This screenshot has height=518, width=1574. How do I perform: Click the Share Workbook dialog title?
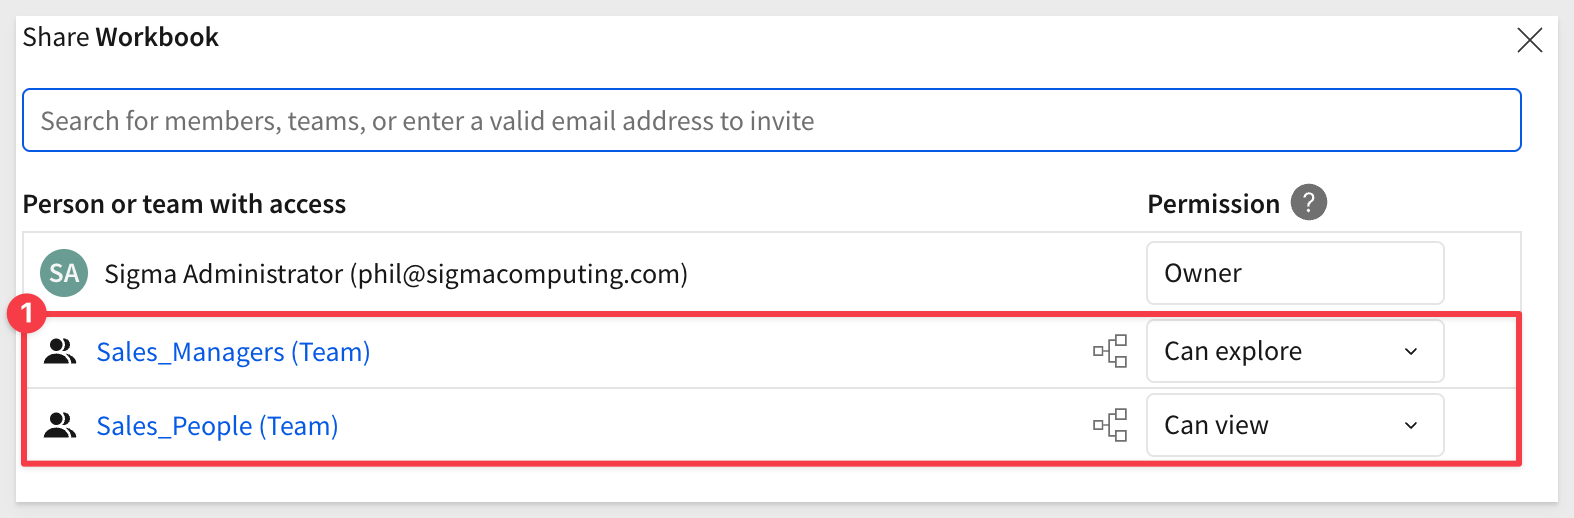click(x=121, y=37)
